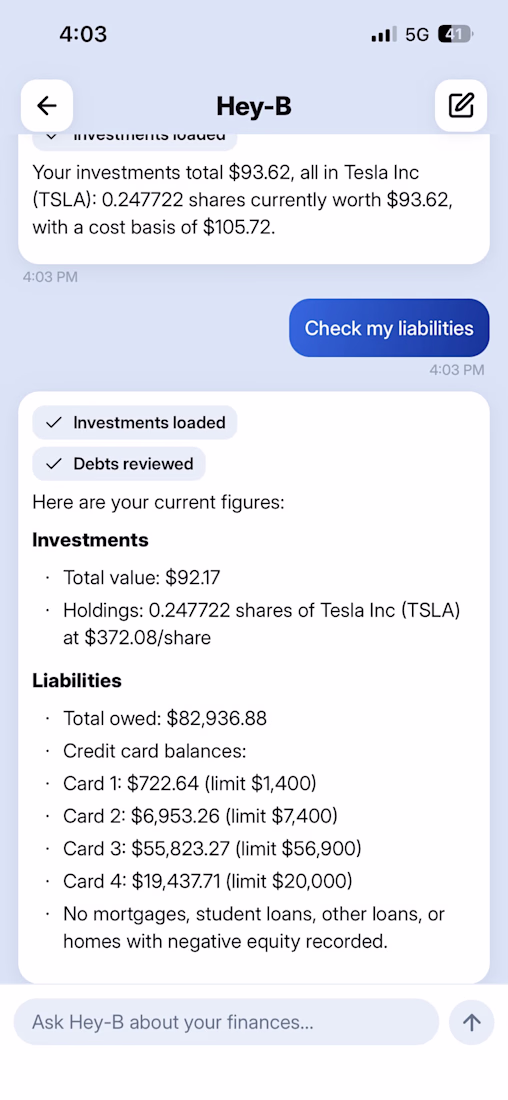The height and width of the screenshot is (1100, 508).
Task: Focus the Ask Hey-B about your finances field
Action: pyautogui.click(x=226, y=1022)
